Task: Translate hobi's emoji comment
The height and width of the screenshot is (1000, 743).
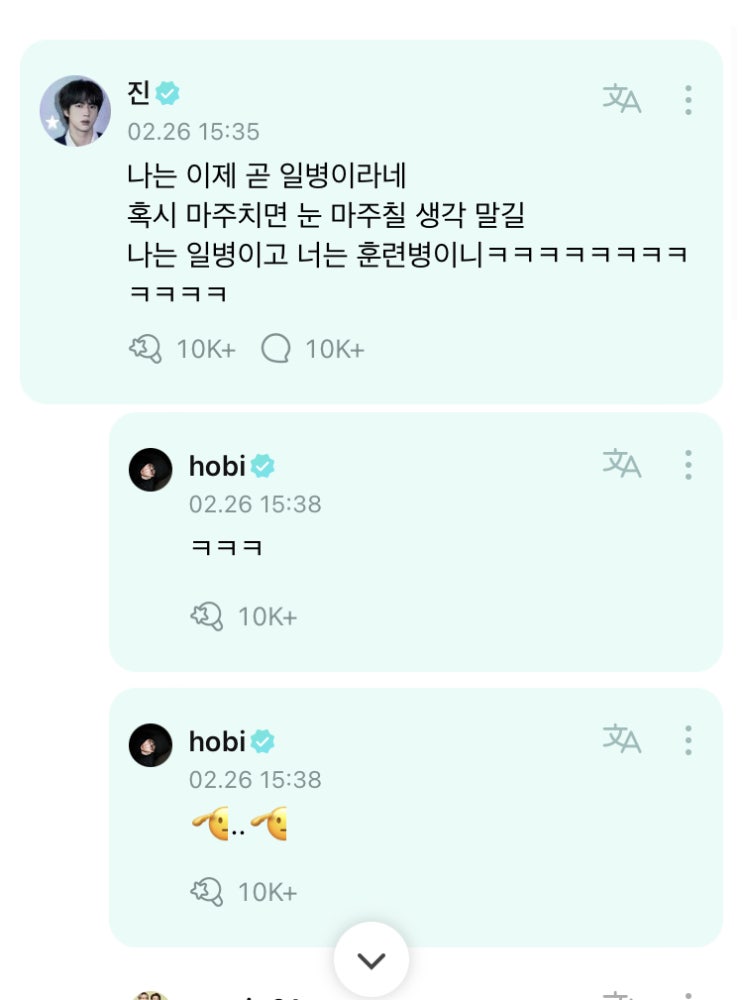Action: coord(621,738)
